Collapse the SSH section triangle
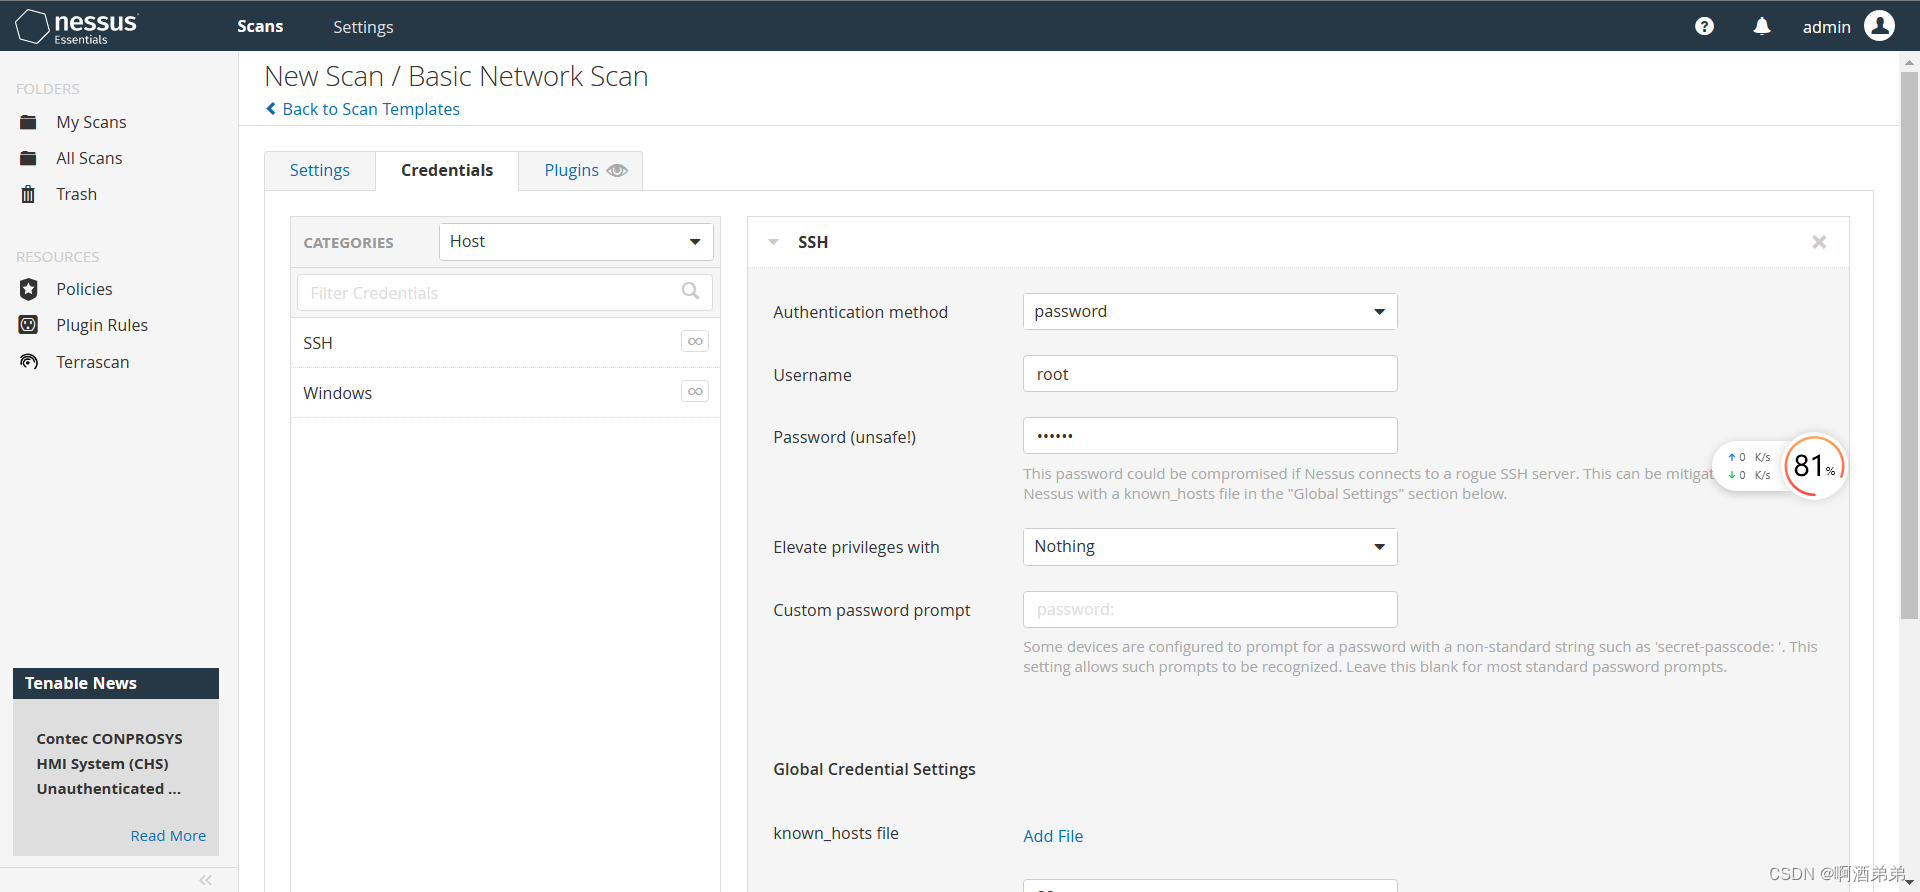Image resolution: width=1920 pixels, height=892 pixels. pyautogui.click(x=773, y=242)
